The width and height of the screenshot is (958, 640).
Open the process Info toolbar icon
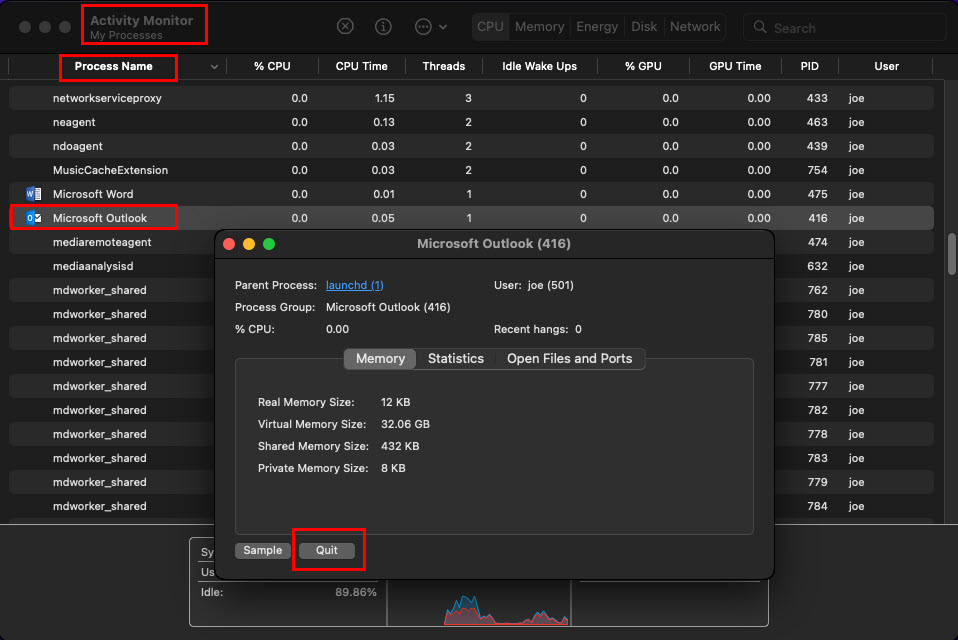pyautogui.click(x=383, y=26)
